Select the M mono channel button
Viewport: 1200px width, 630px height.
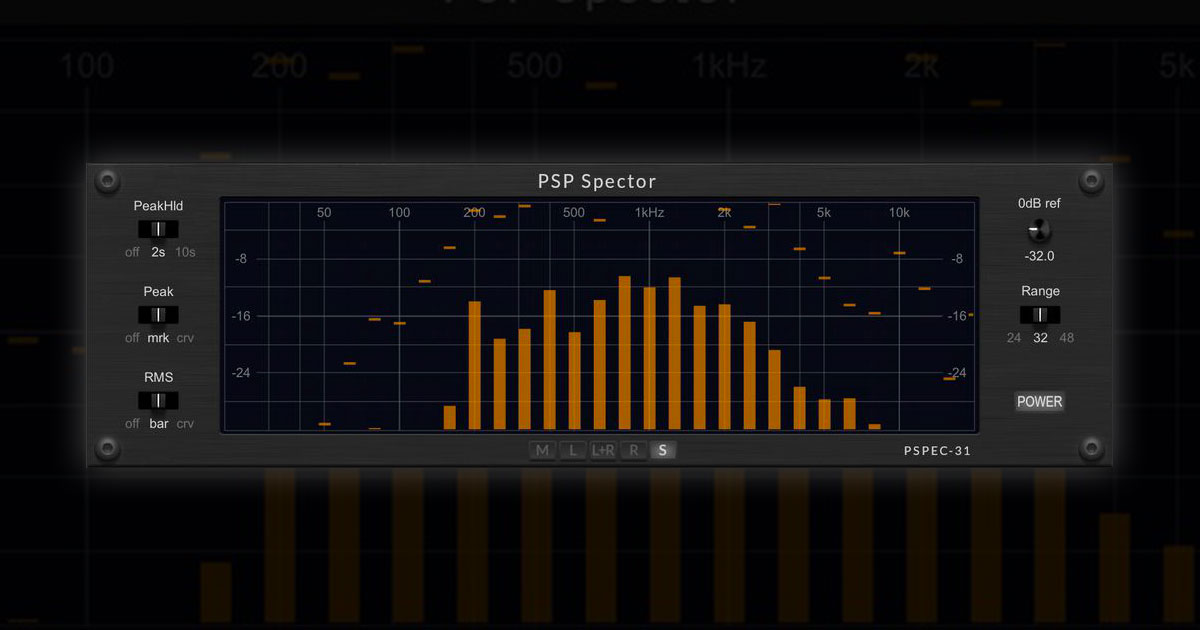[x=542, y=450]
